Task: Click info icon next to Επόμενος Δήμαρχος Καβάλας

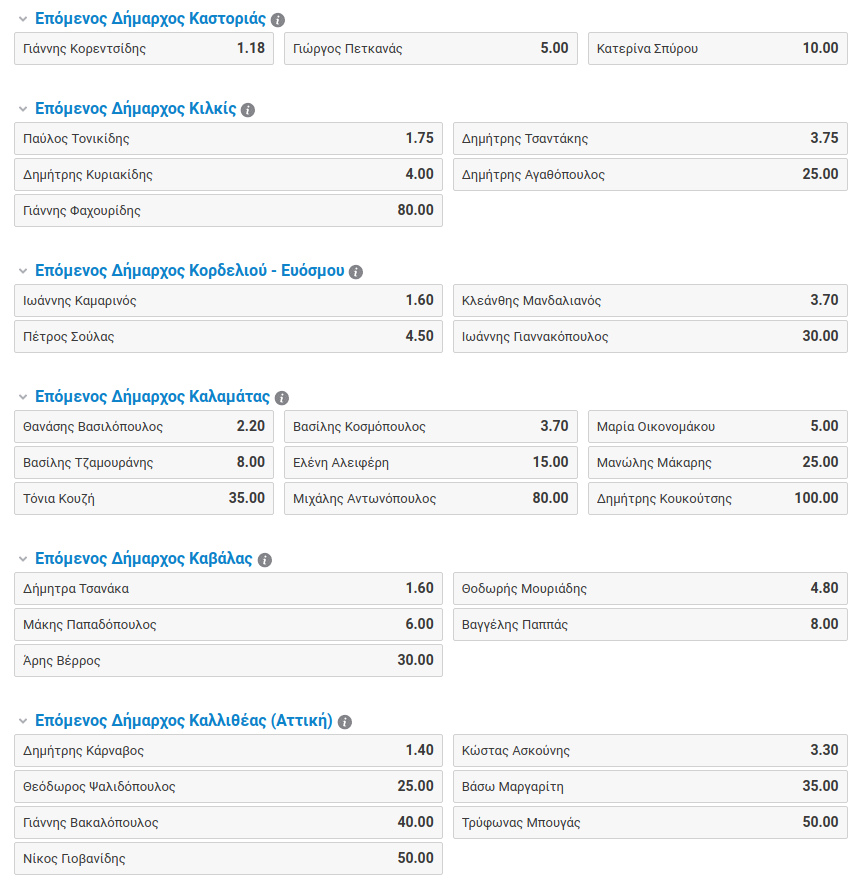Action: [x=265, y=560]
